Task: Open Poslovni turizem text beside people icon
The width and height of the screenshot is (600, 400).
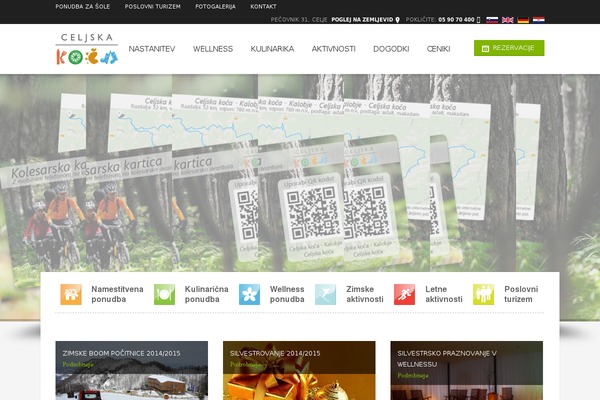Action: [x=521, y=294]
